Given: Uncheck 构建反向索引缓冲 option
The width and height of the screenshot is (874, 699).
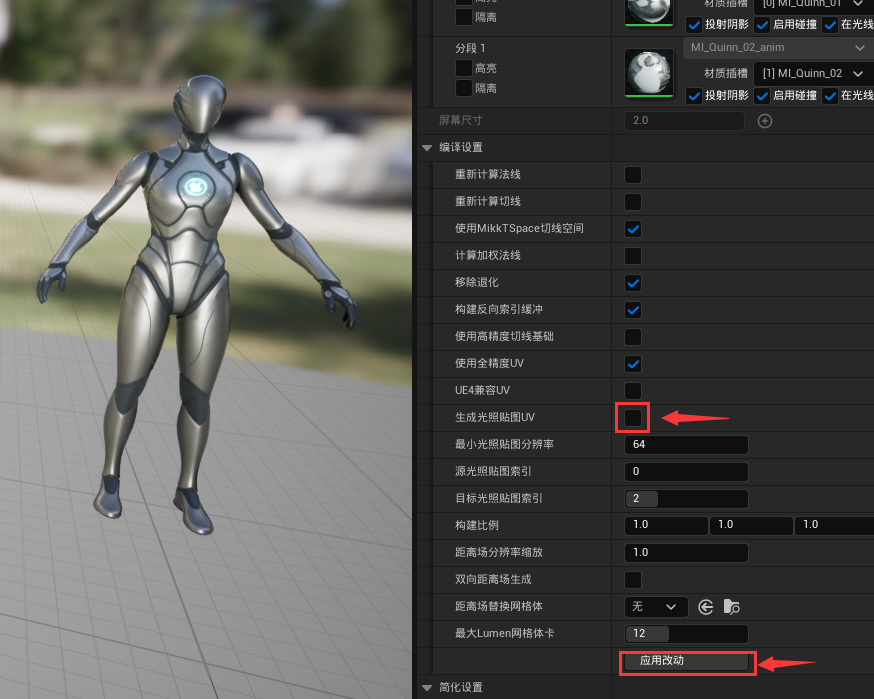Looking at the screenshot, I should tap(633, 310).
